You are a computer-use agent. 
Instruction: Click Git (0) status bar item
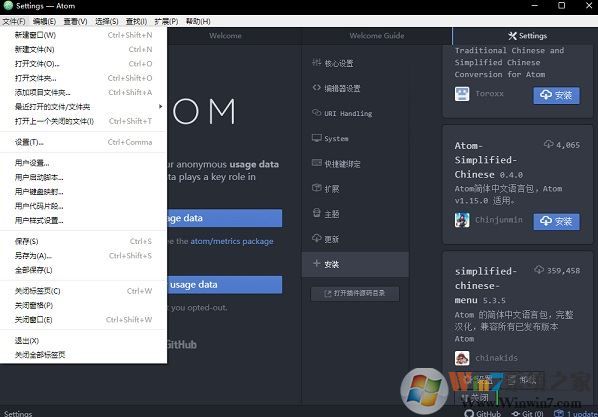[528, 414]
